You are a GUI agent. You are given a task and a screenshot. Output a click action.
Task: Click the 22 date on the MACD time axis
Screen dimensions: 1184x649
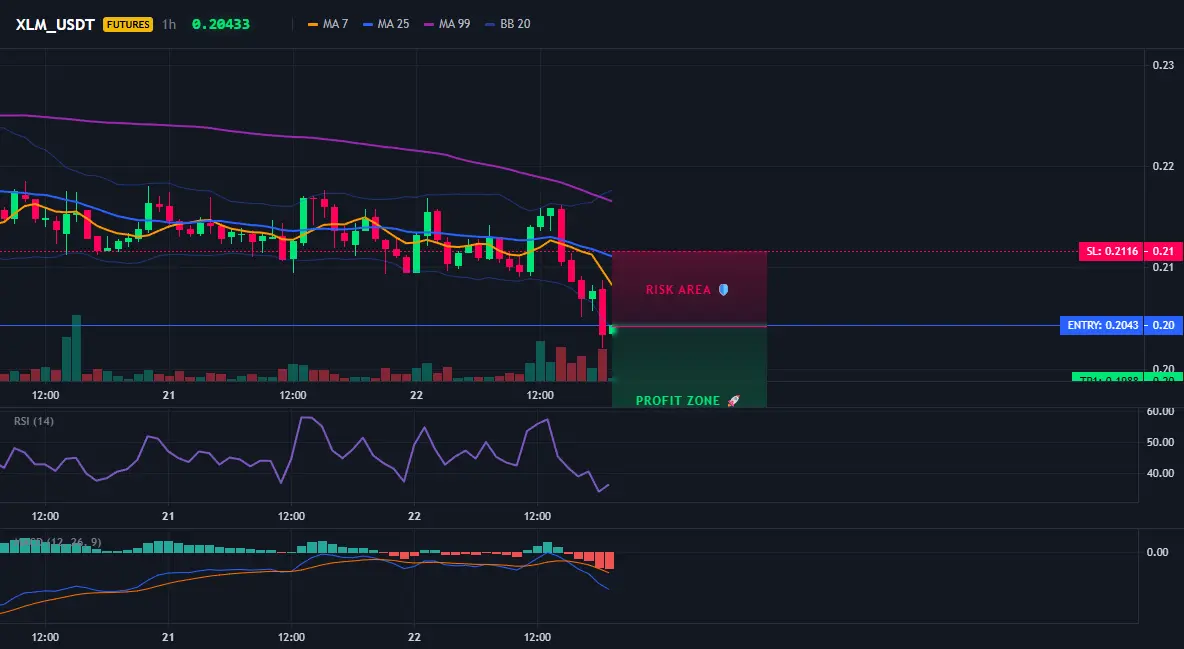(414, 637)
